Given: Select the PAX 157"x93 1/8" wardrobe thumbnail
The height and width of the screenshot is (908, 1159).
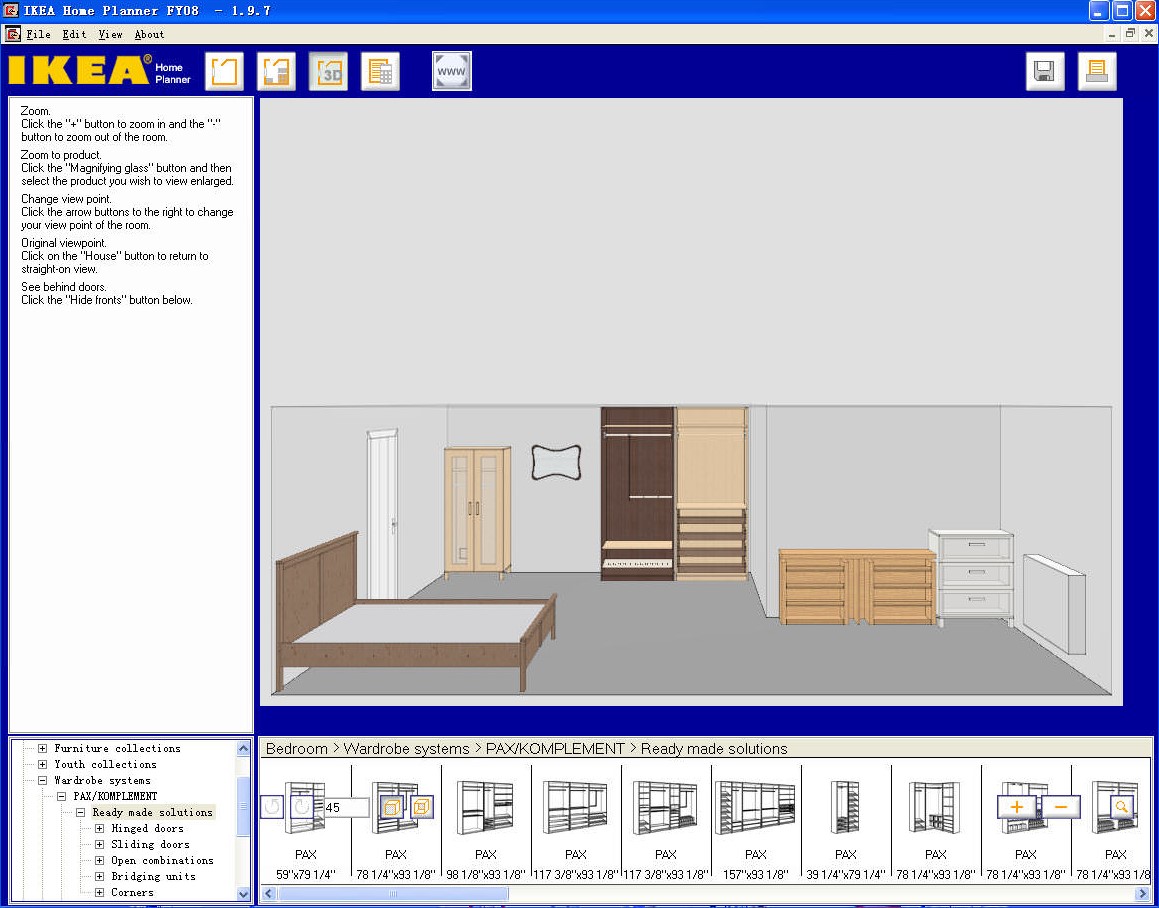Looking at the screenshot, I should (x=756, y=808).
